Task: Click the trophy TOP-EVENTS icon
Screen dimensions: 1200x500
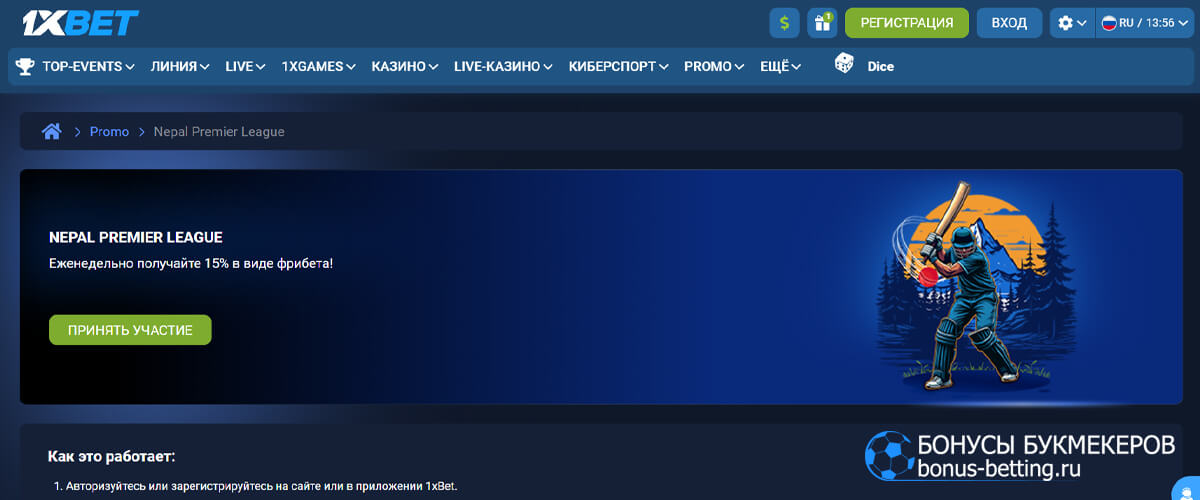Action: click(24, 67)
